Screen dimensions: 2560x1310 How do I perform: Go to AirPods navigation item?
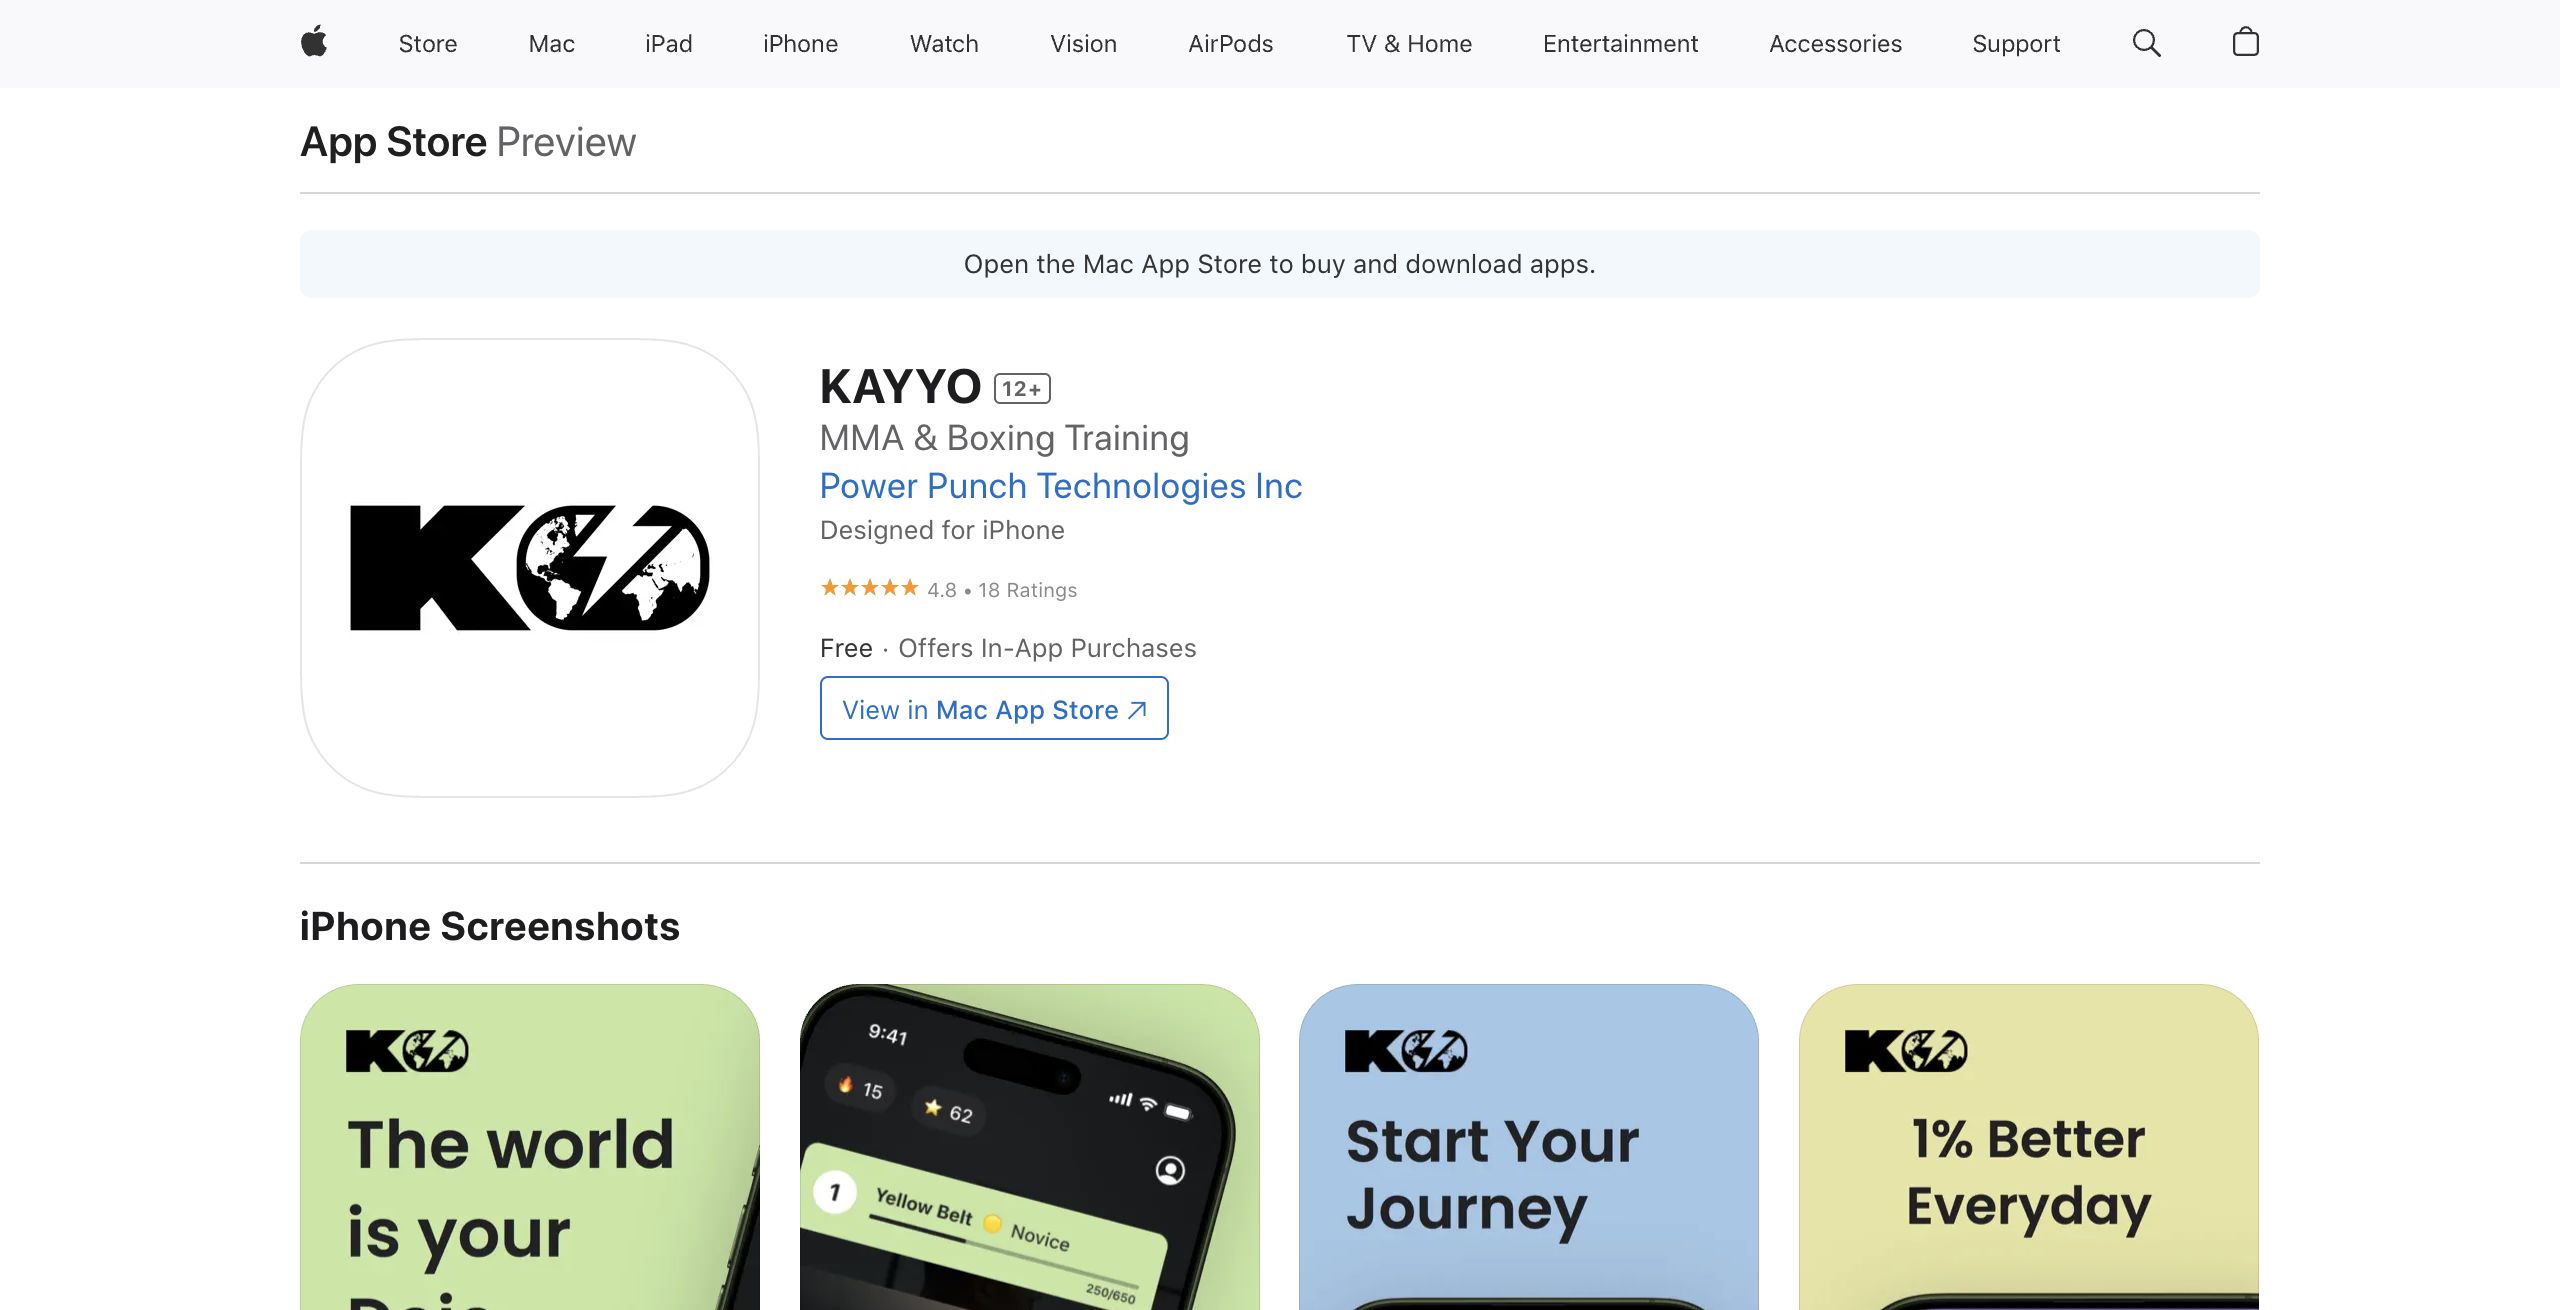[x=1230, y=44]
